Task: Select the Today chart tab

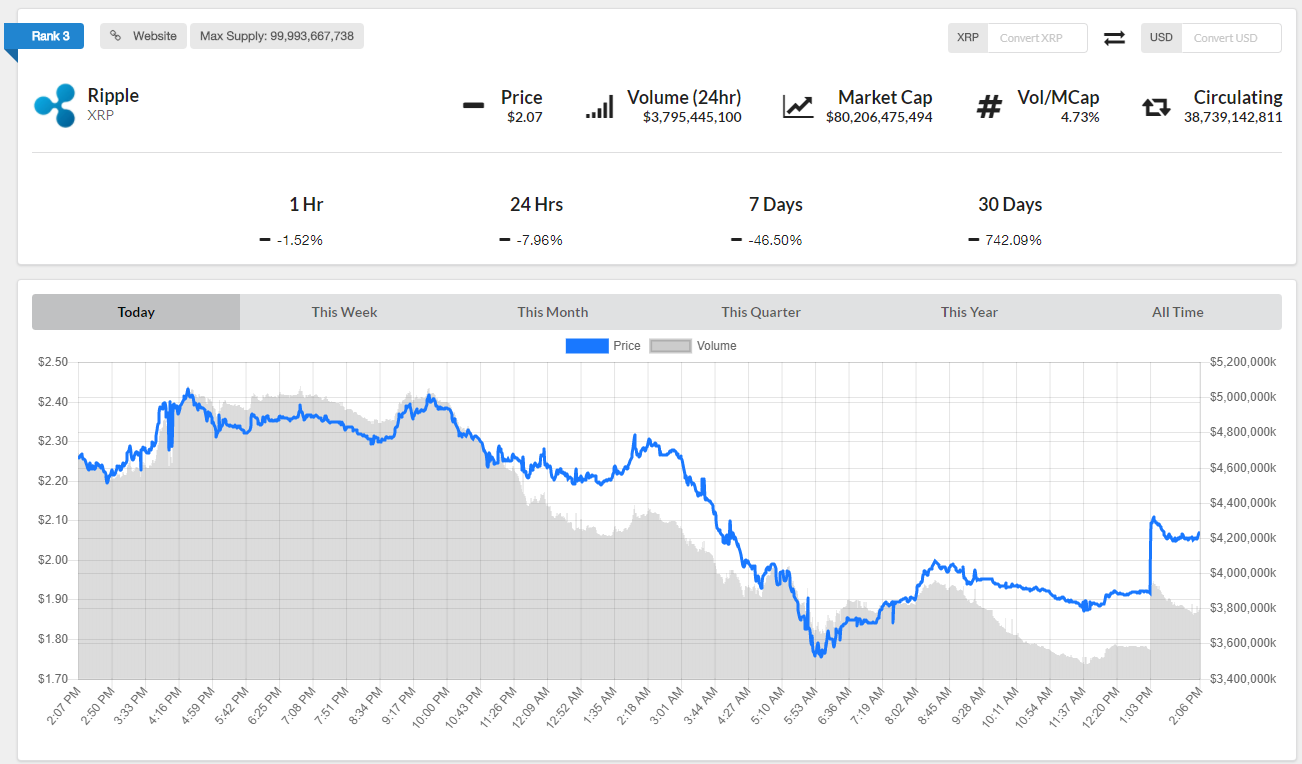Action: tap(136, 312)
